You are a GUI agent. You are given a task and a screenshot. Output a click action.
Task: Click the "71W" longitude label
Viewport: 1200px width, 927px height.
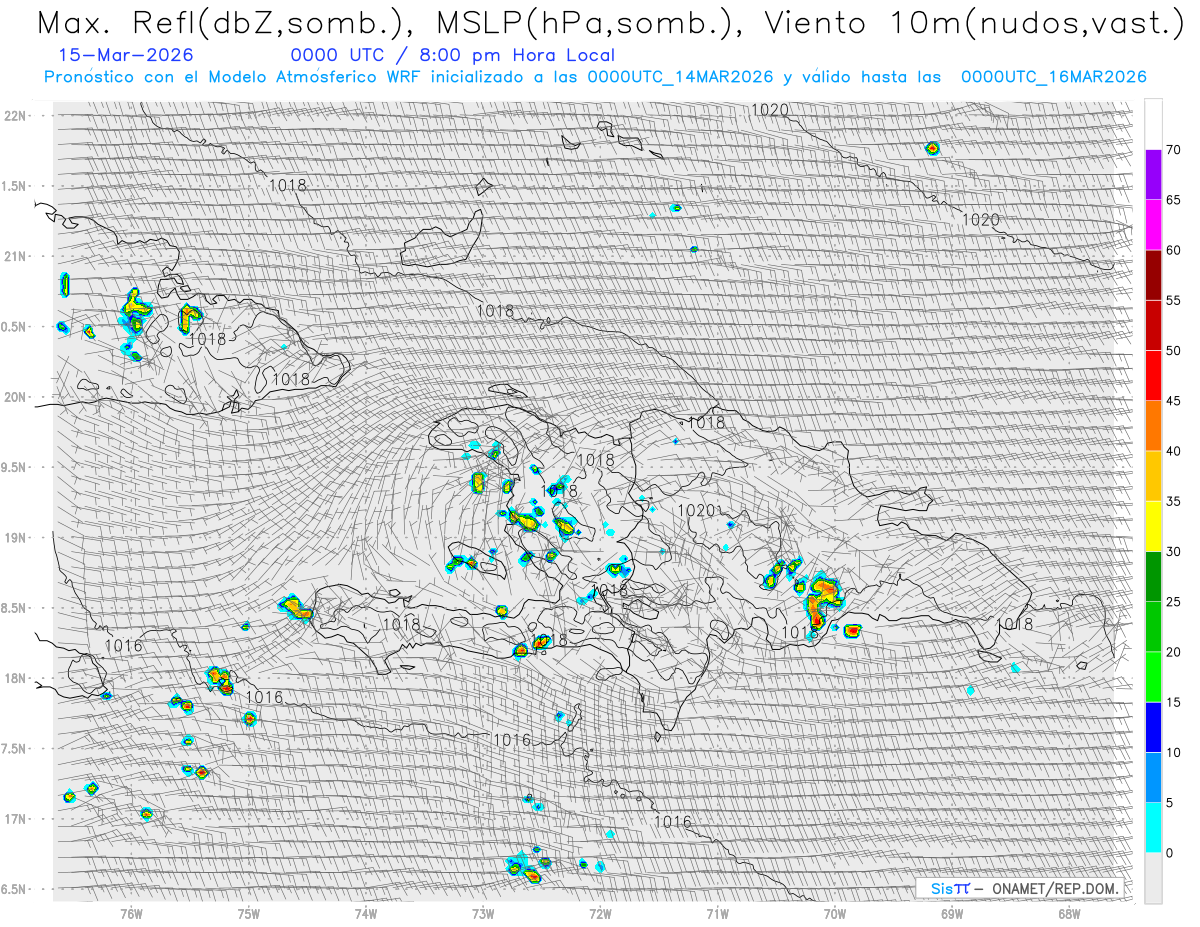[x=717, y=913]
